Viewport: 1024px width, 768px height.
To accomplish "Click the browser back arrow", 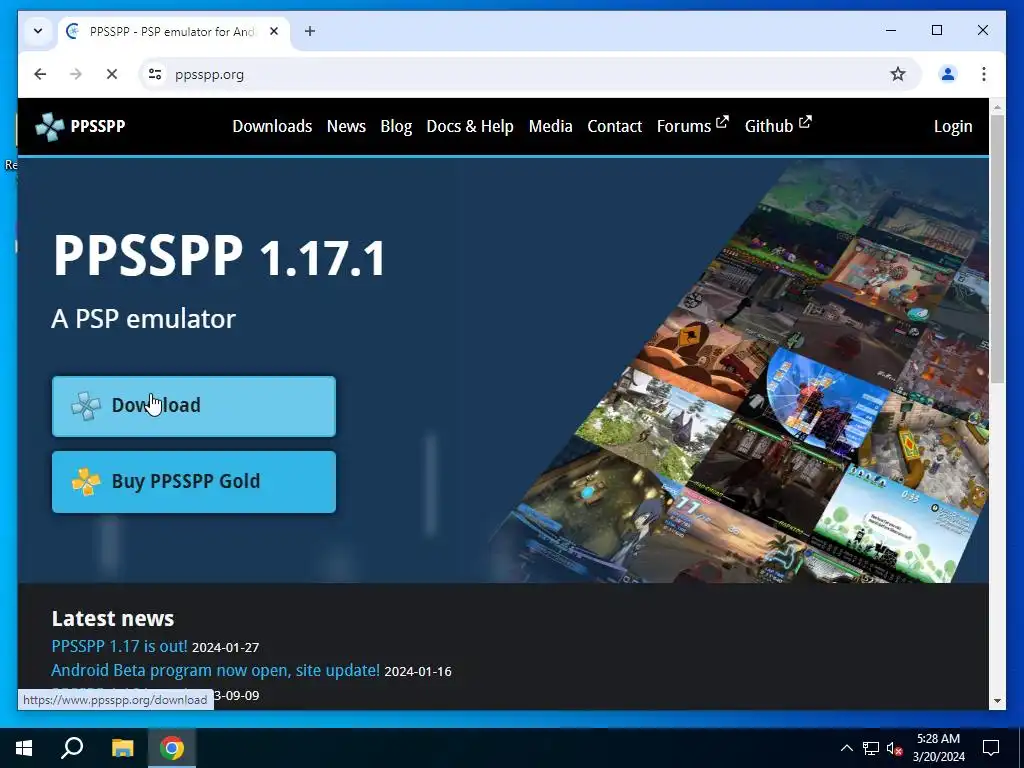I will [x=40, y=74].
